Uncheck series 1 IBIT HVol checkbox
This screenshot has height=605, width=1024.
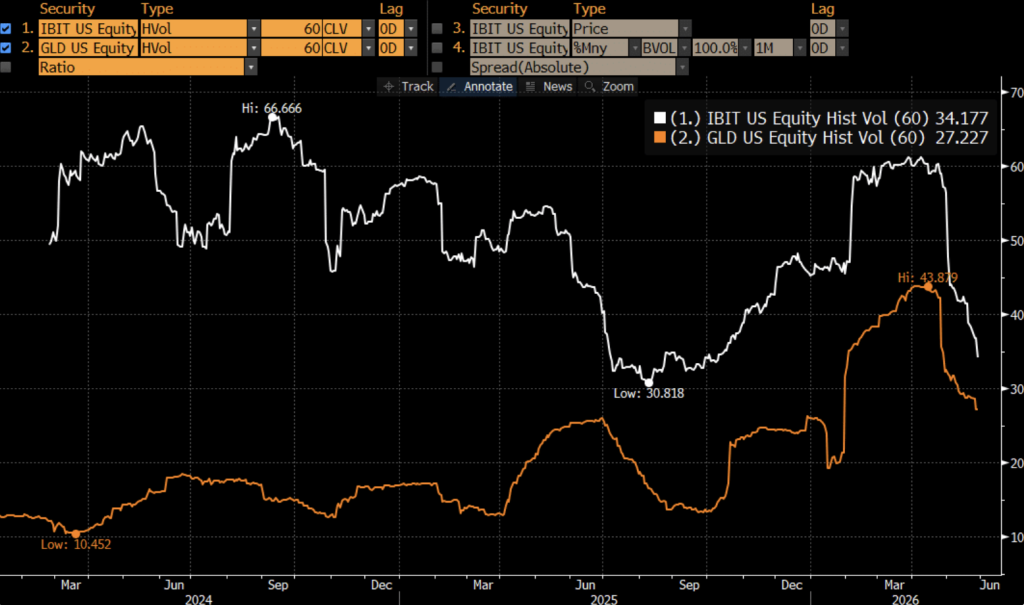pyautogui.click(x=6, y=29)
